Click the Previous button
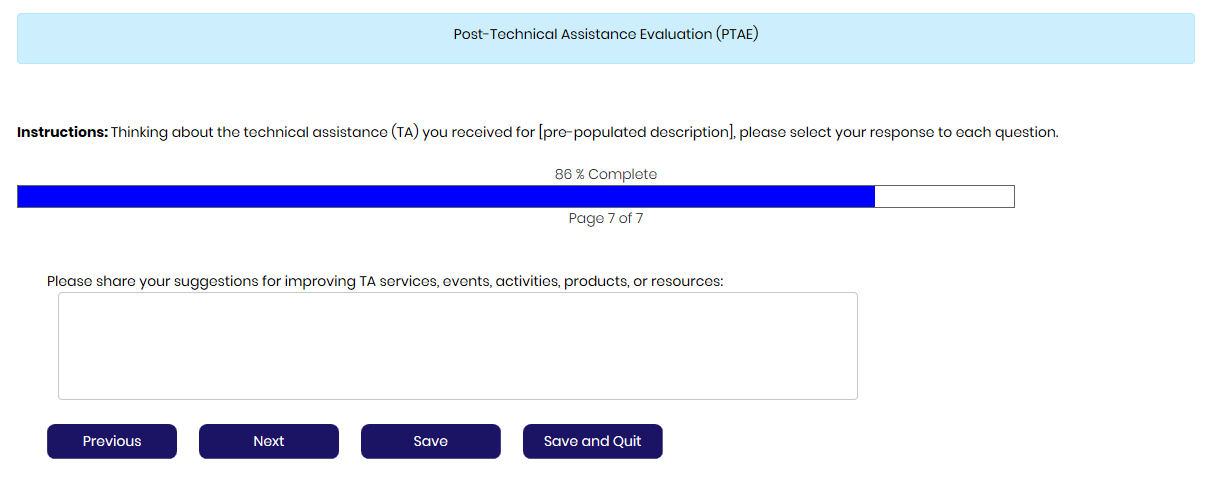 (x=112, y=441)
